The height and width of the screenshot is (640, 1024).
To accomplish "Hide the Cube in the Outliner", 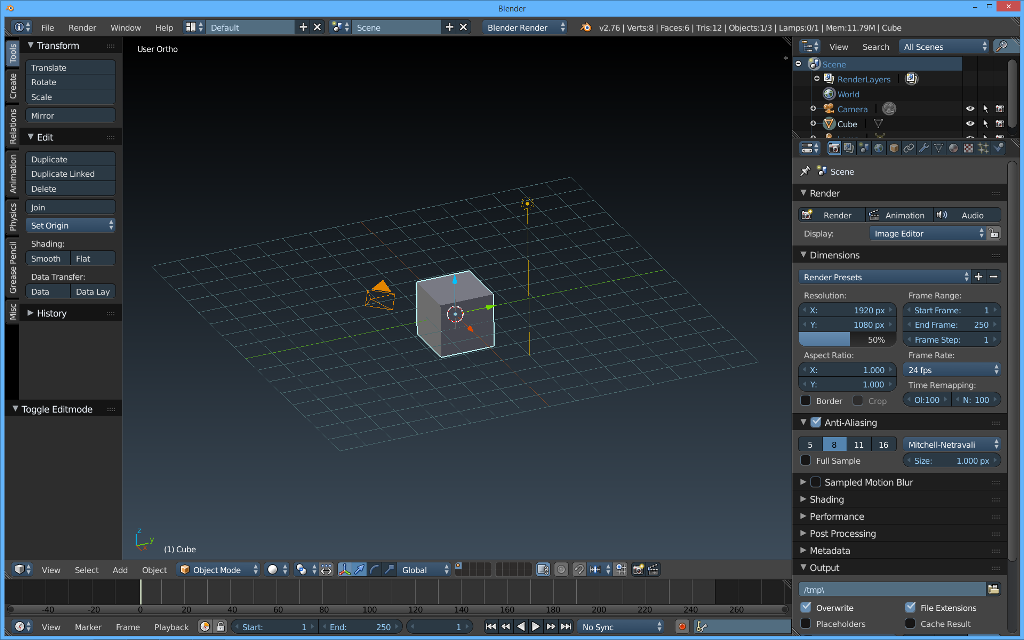I will pyautogui.click(x=970, y=123).
